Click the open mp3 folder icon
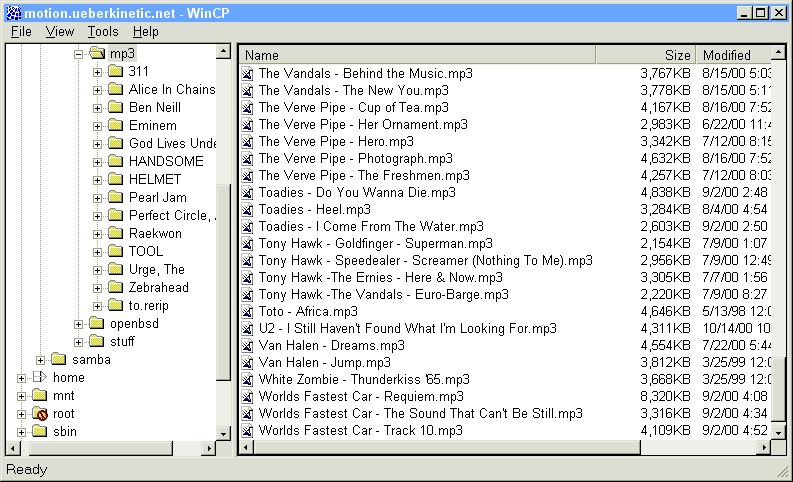The image size is (793, 482). pyautogui.click(x=96, y=54)
